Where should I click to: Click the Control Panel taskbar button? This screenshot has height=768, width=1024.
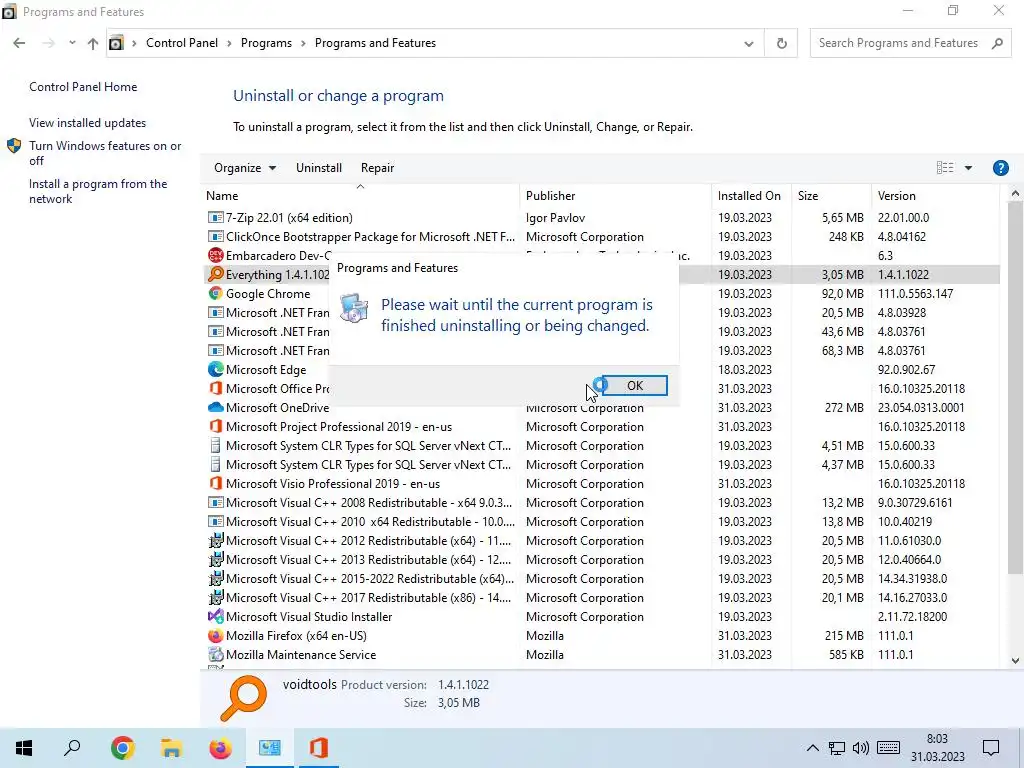270,748
